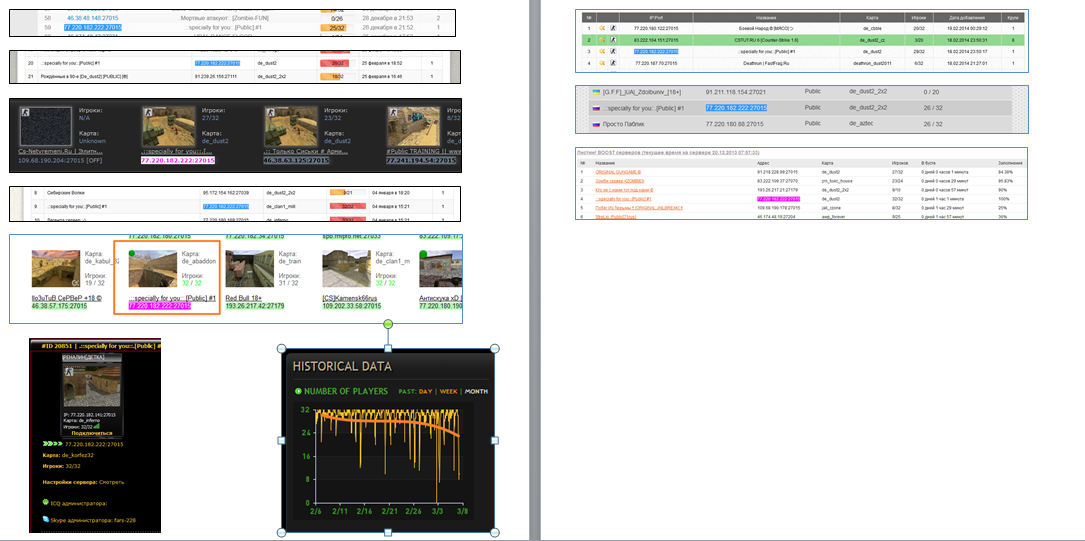This screenshot has height=541, width=1085.
Task: Open the [CS]Kamensk66rus server link
Action: 350,297
